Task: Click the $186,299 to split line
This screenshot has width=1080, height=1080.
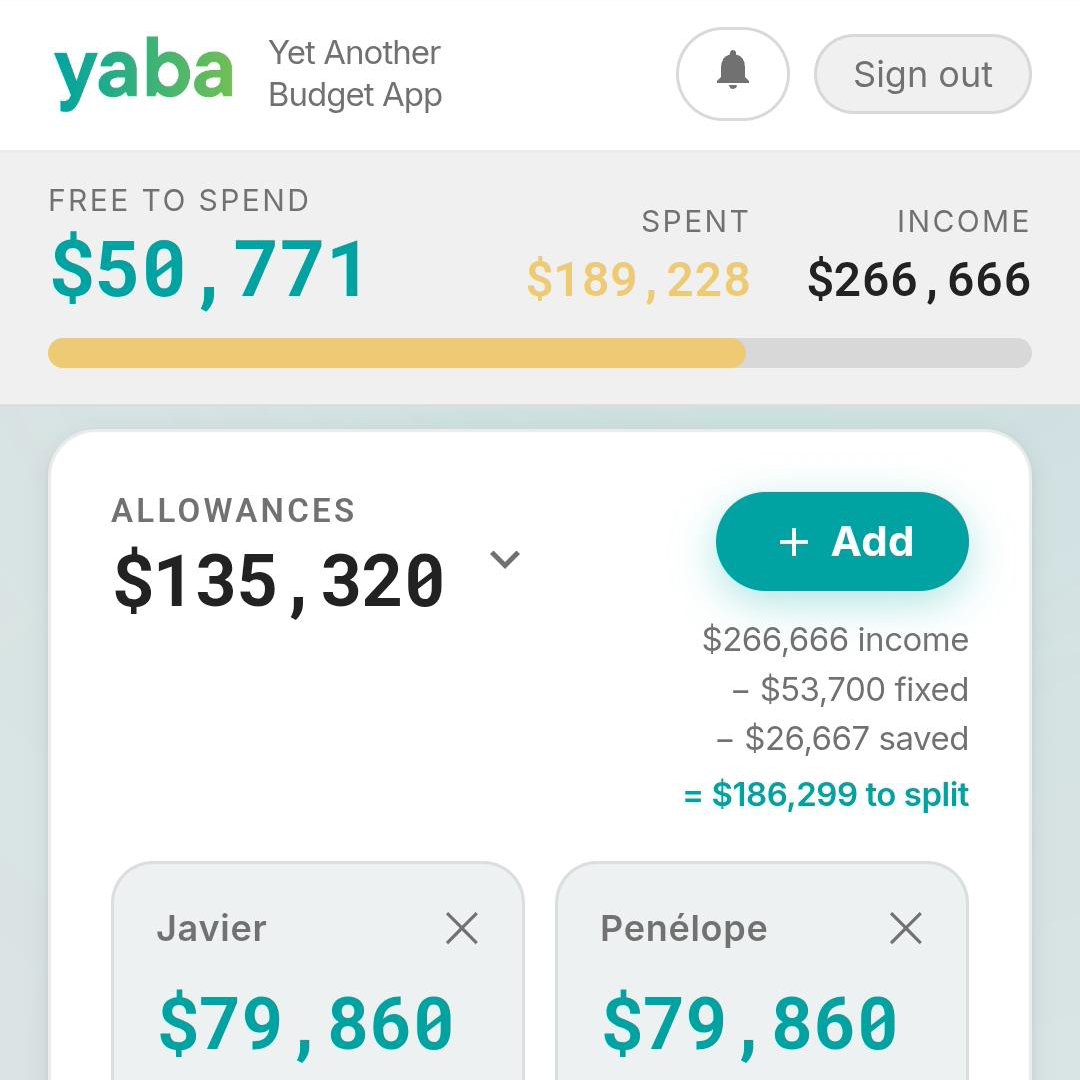Action: tap(826, 795)
